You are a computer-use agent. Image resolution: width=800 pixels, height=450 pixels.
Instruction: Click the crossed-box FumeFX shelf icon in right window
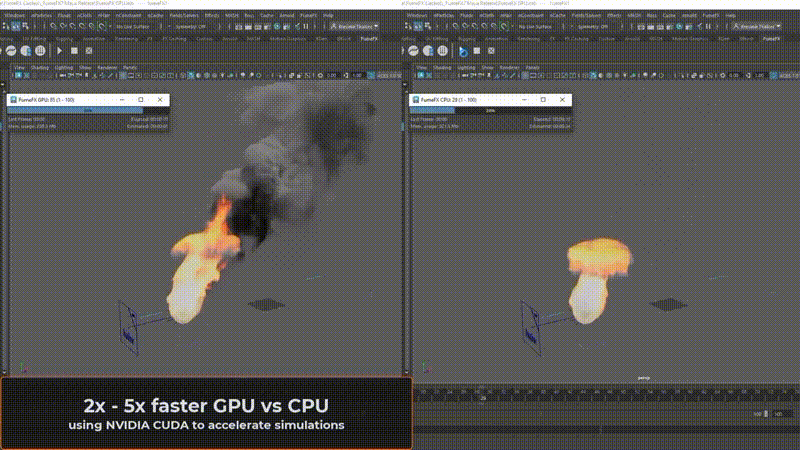(x=491, y=51)
